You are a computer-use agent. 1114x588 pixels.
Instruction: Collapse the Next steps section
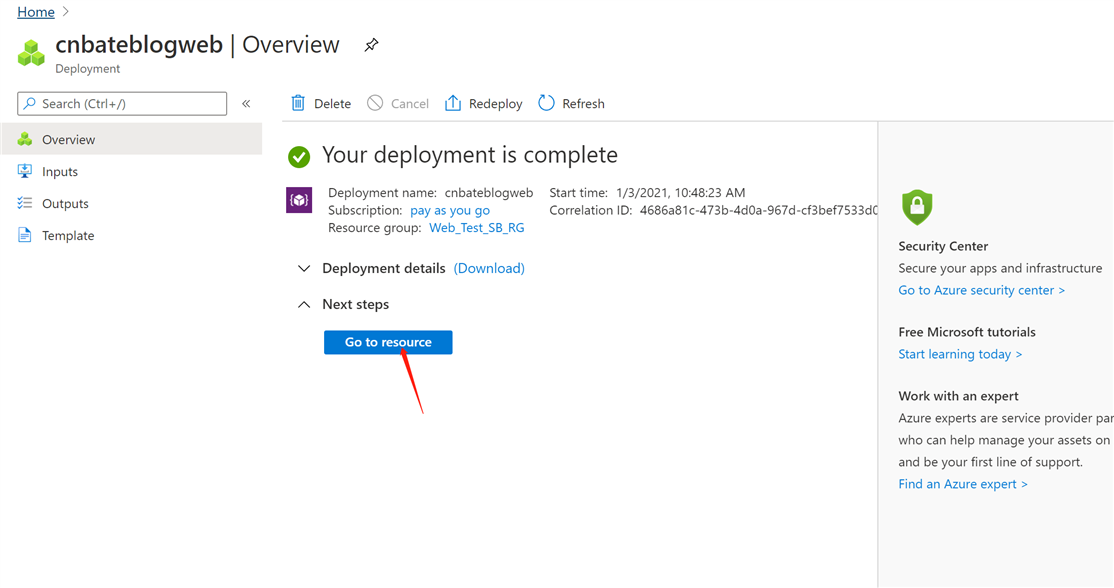(304, 305)
